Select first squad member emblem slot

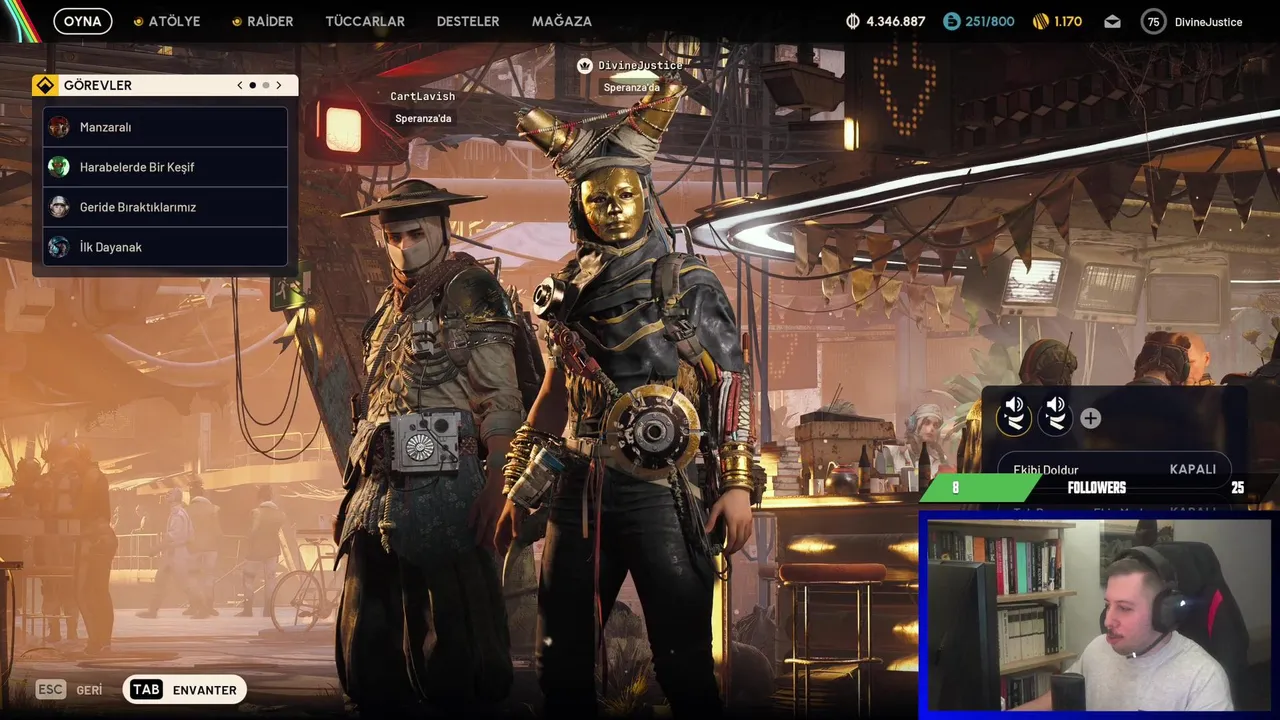pos(1014,421)
